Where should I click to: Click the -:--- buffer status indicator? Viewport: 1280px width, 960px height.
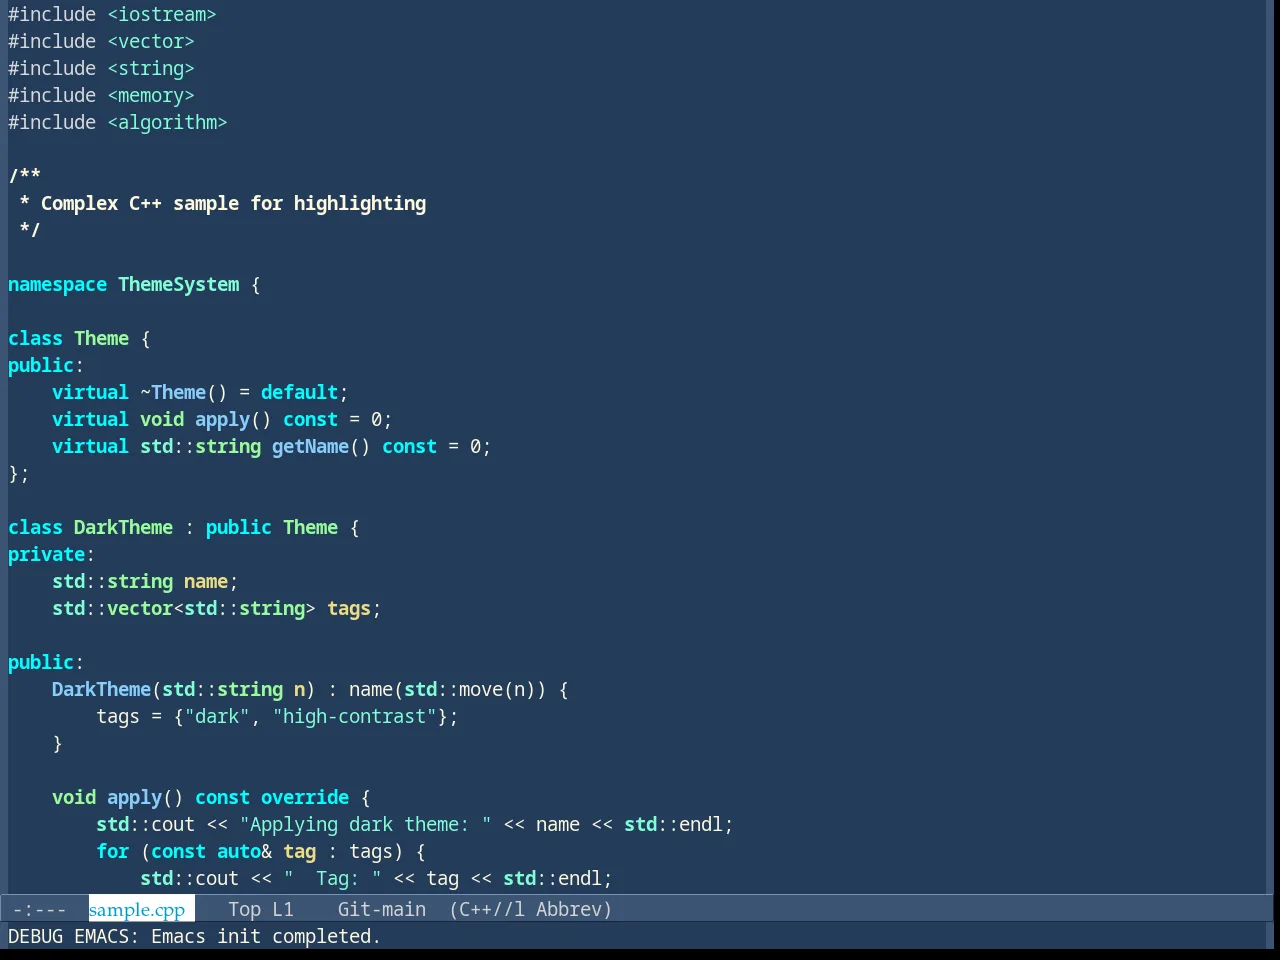click(40, 910)
